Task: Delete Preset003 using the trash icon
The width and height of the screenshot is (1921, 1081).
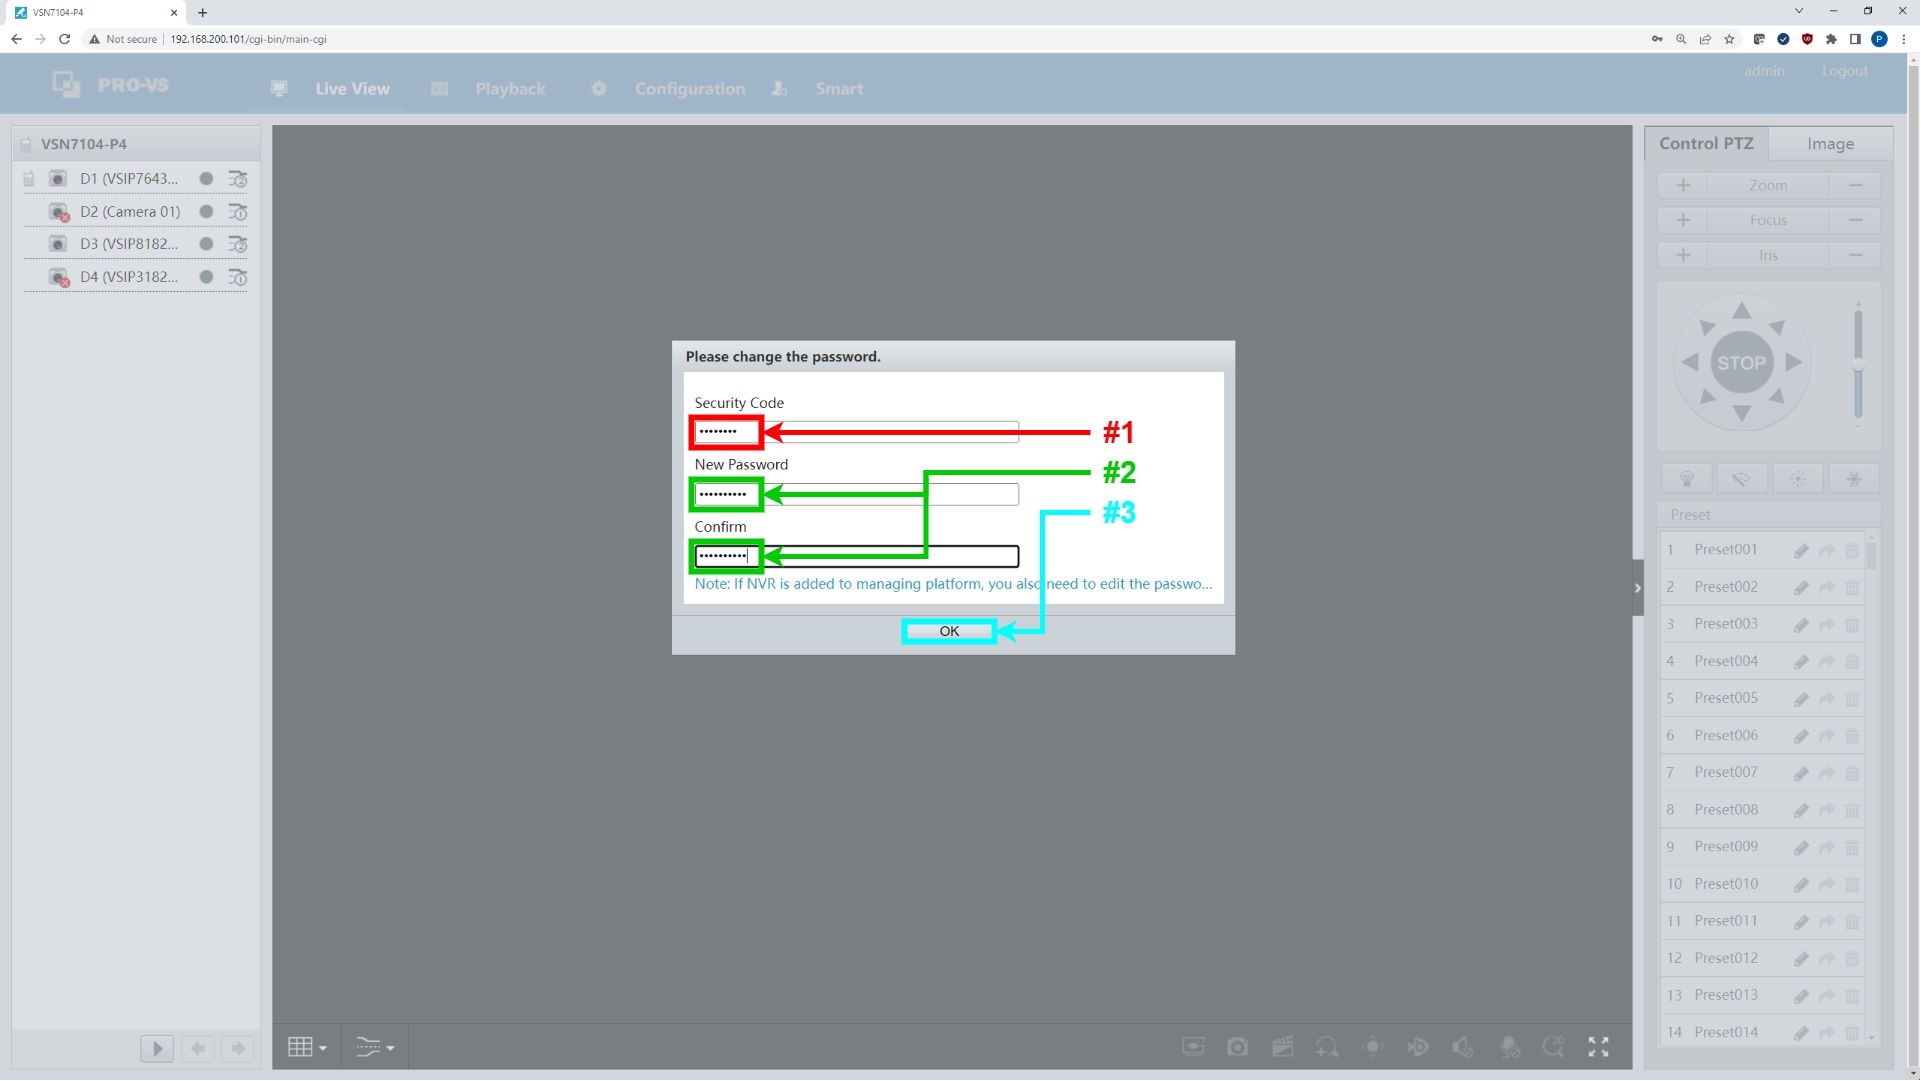Action: tap(1852, 625)
